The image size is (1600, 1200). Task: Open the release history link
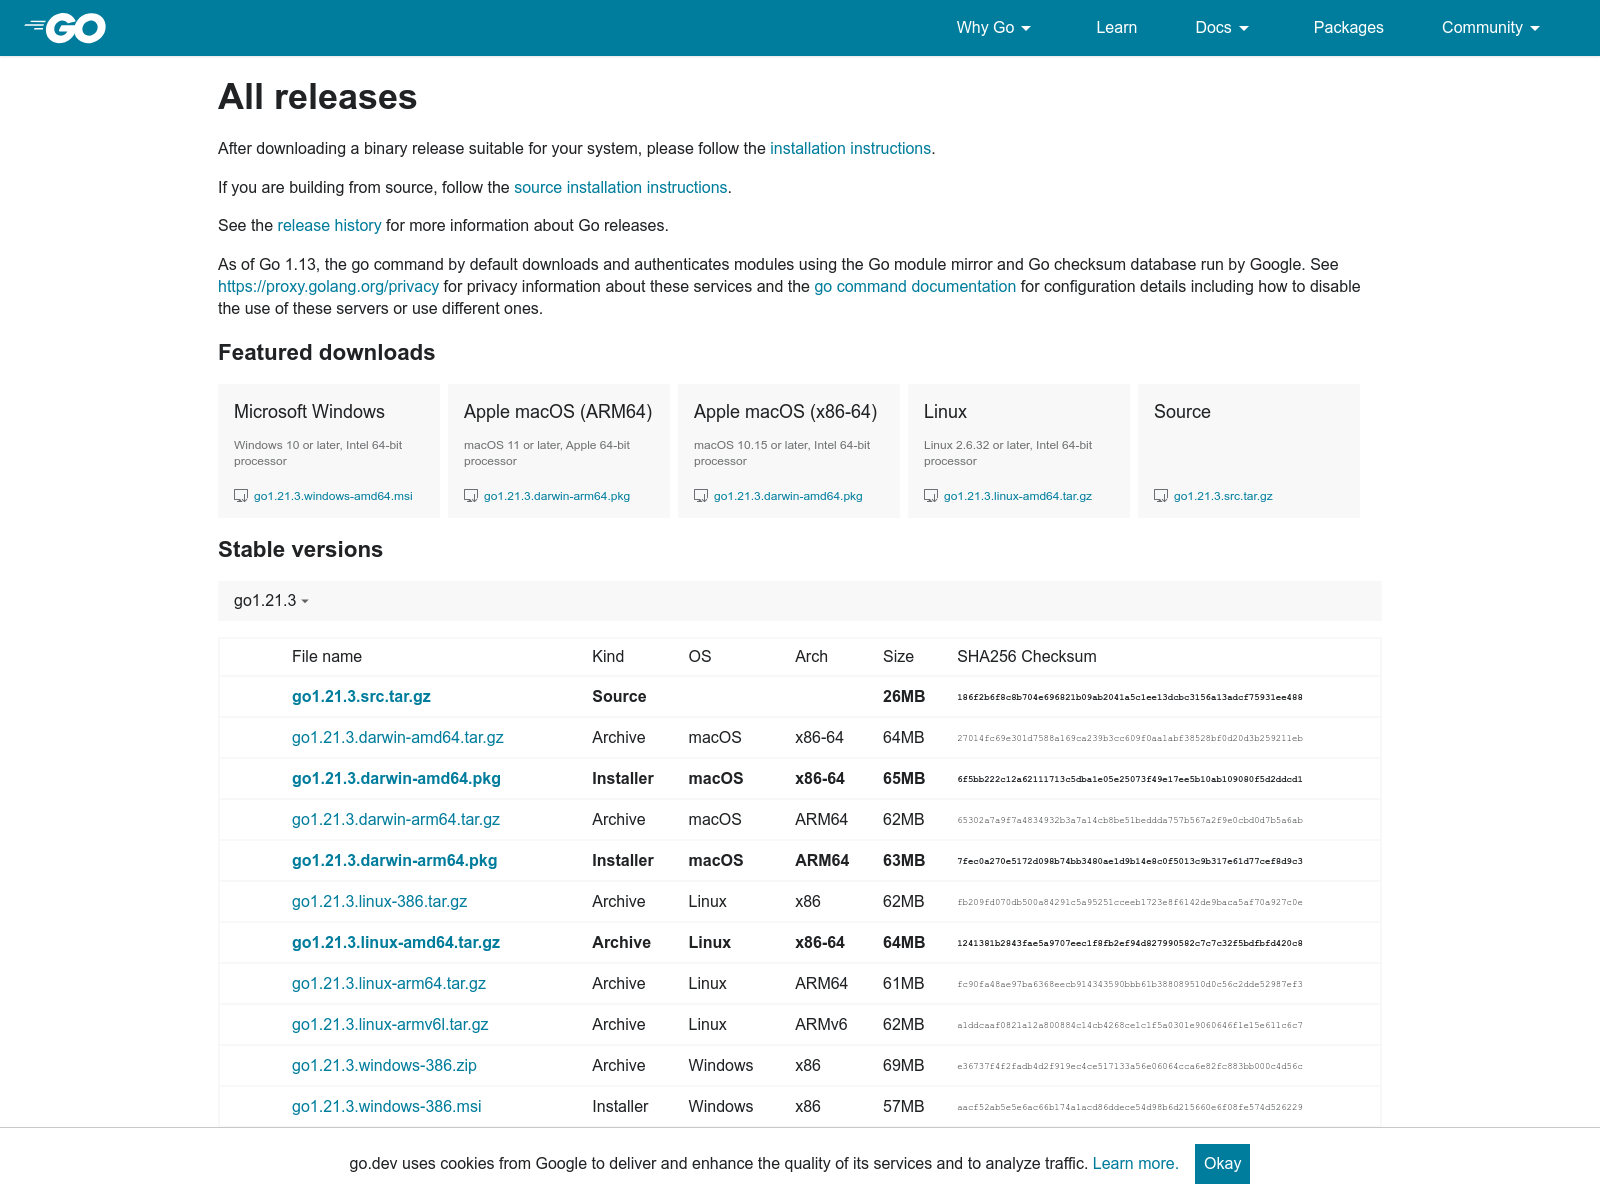(329, 225)
